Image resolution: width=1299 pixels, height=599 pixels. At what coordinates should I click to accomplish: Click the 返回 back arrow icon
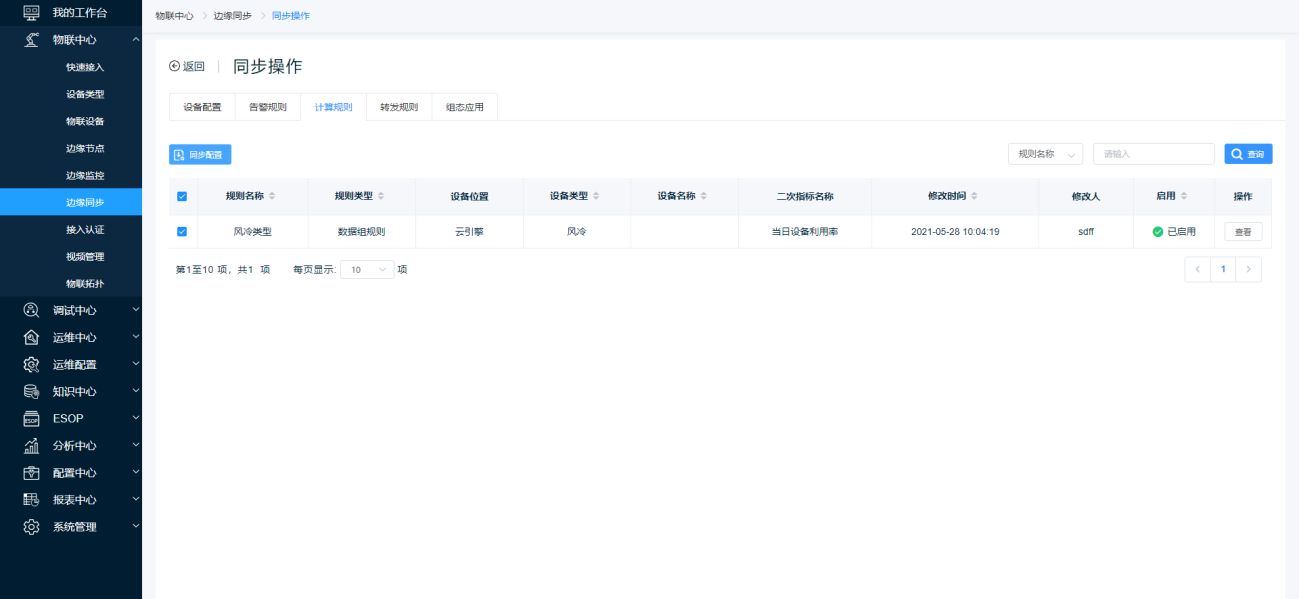175,66
